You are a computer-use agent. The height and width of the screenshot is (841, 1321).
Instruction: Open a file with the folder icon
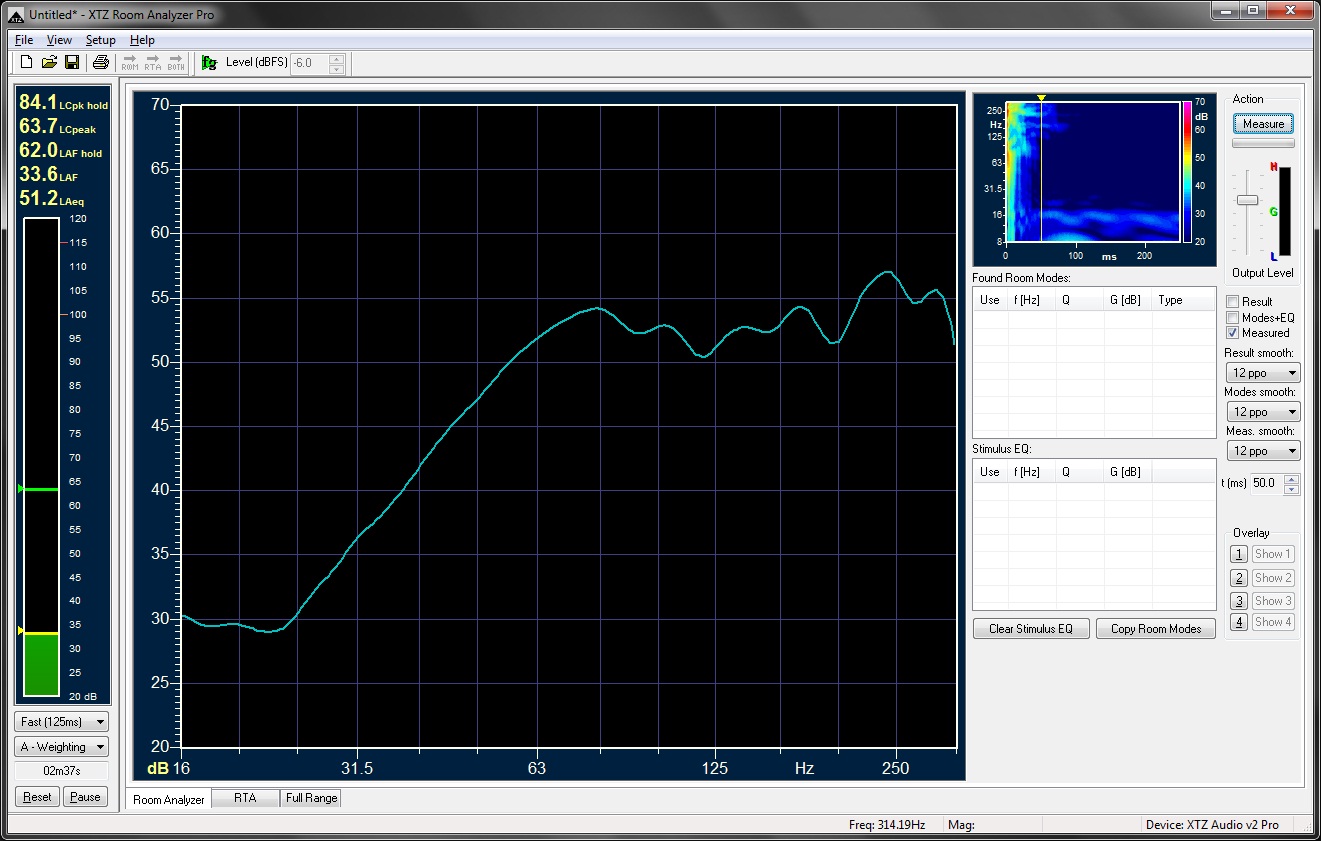49,63
